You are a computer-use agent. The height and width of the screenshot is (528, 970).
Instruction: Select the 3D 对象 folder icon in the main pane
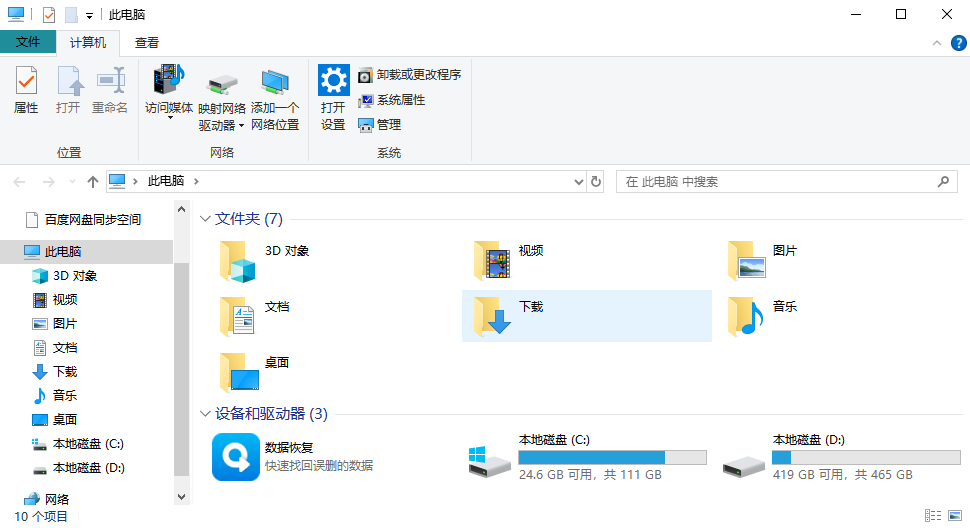(x=238, y=262)
